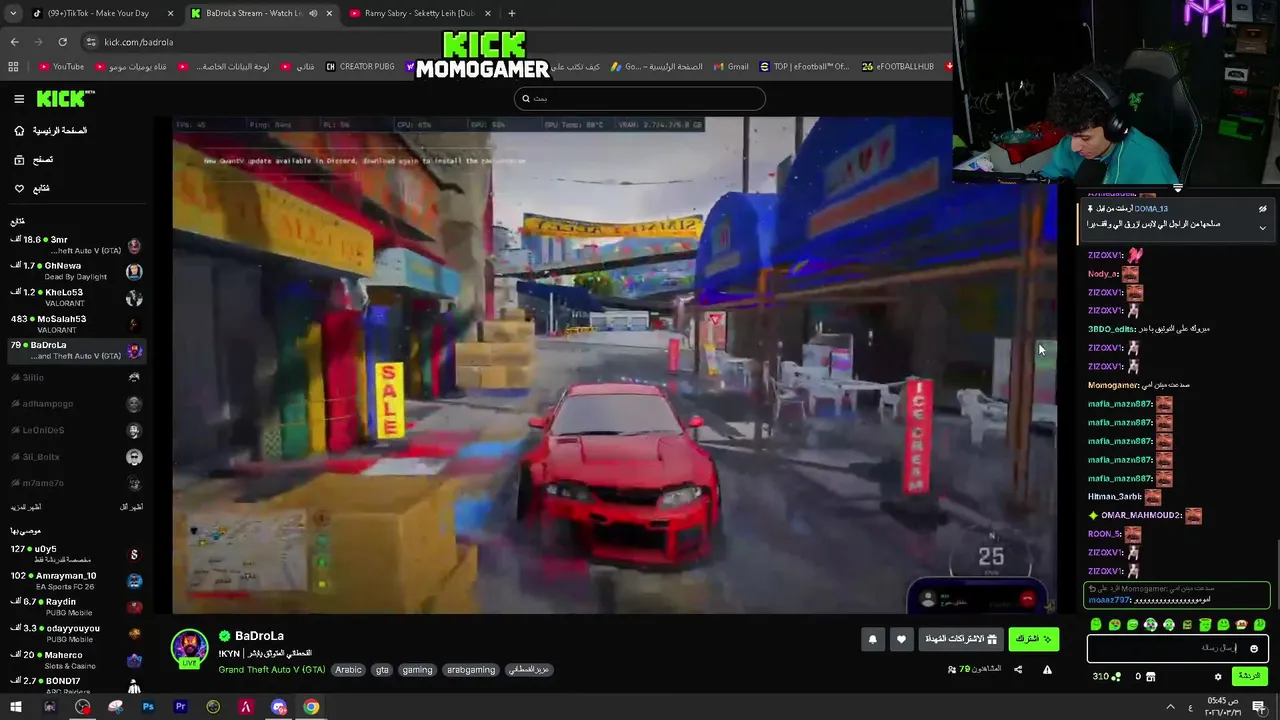The height and width of the screenshot is (720, 1280).
Task: Open offline adhampogo channel
Action: click(x=76, y=404)
